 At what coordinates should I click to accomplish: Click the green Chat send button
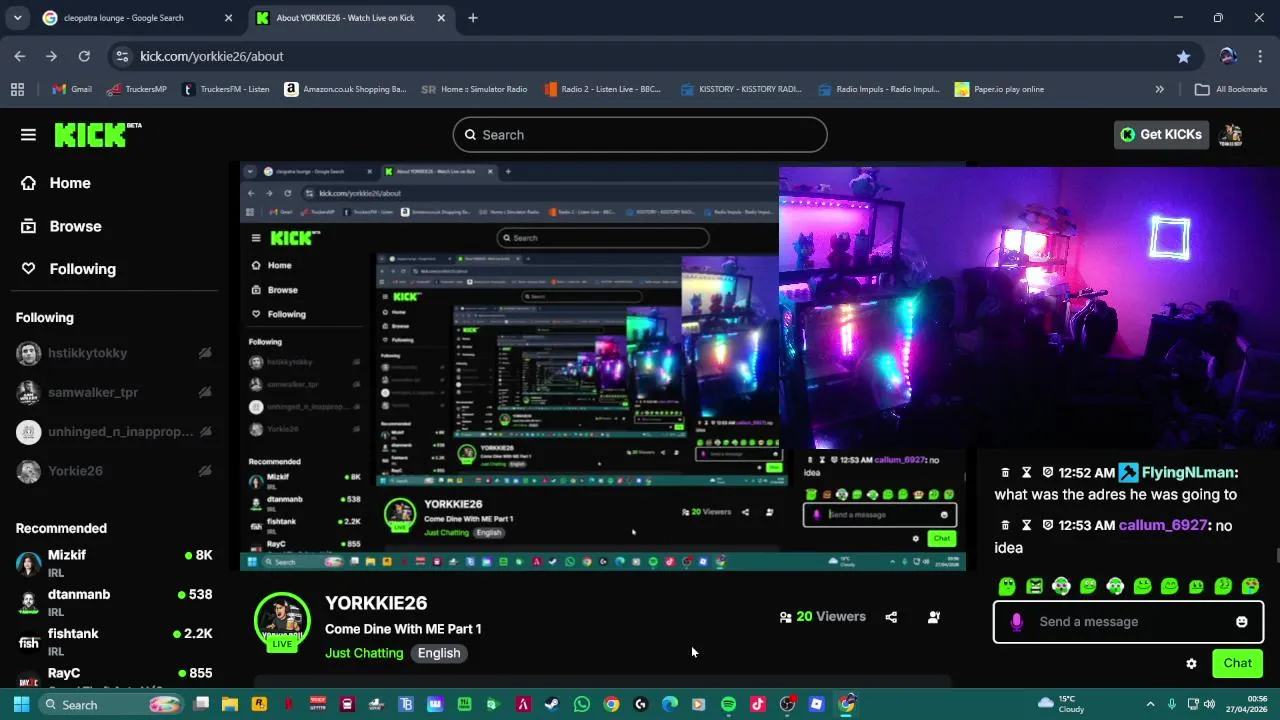point(1237,663)
